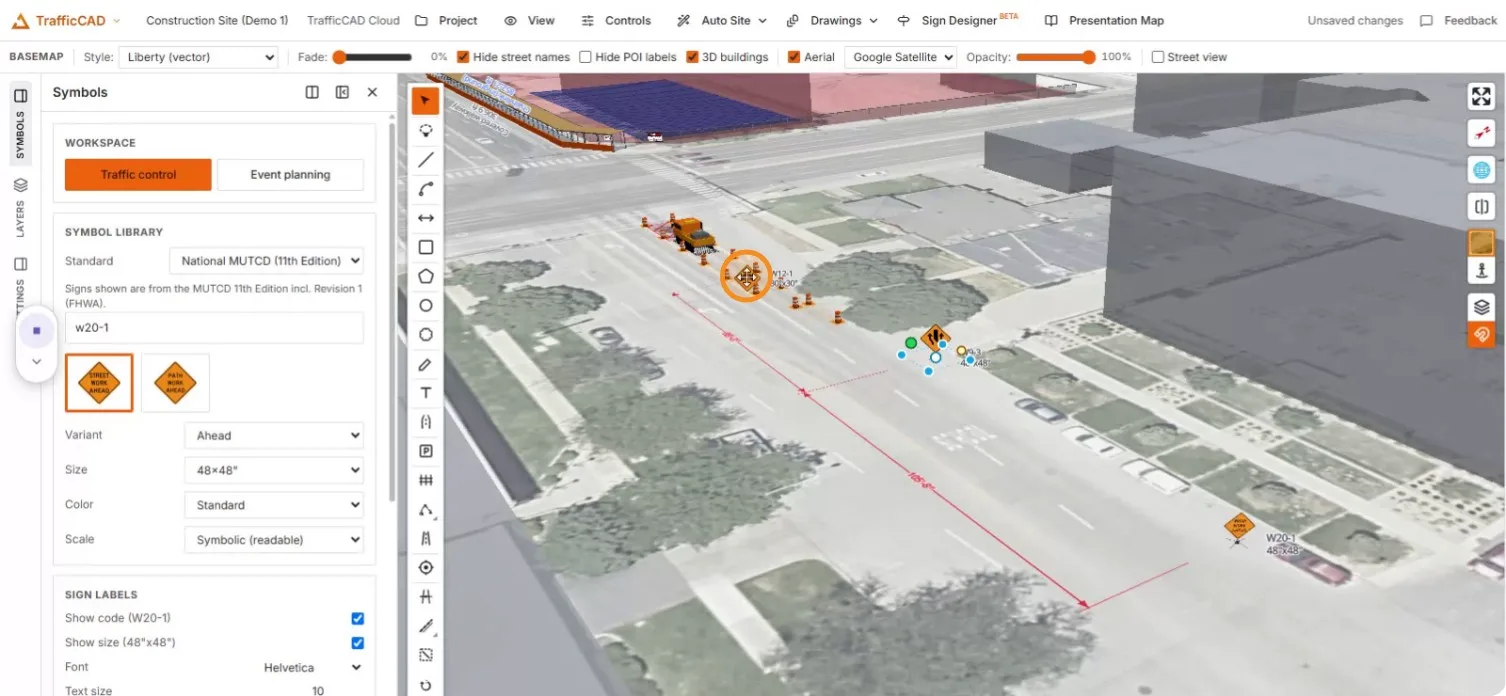Open the map layers stack icon
This screenshot has height=696, width=1506.
[x=1481, y=307]
